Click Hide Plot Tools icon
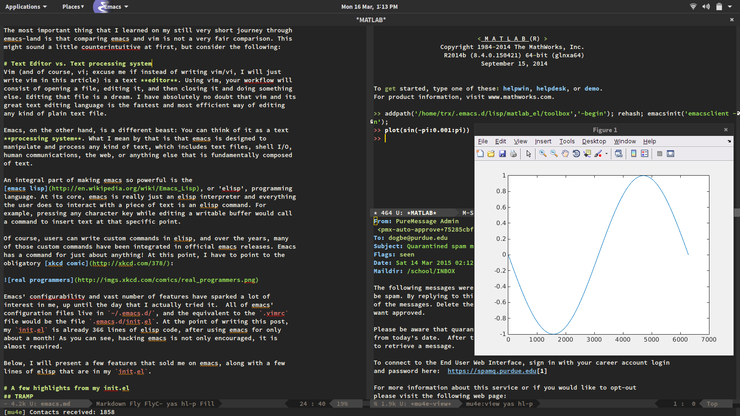The image size is (740, 416). coord(659,154)
